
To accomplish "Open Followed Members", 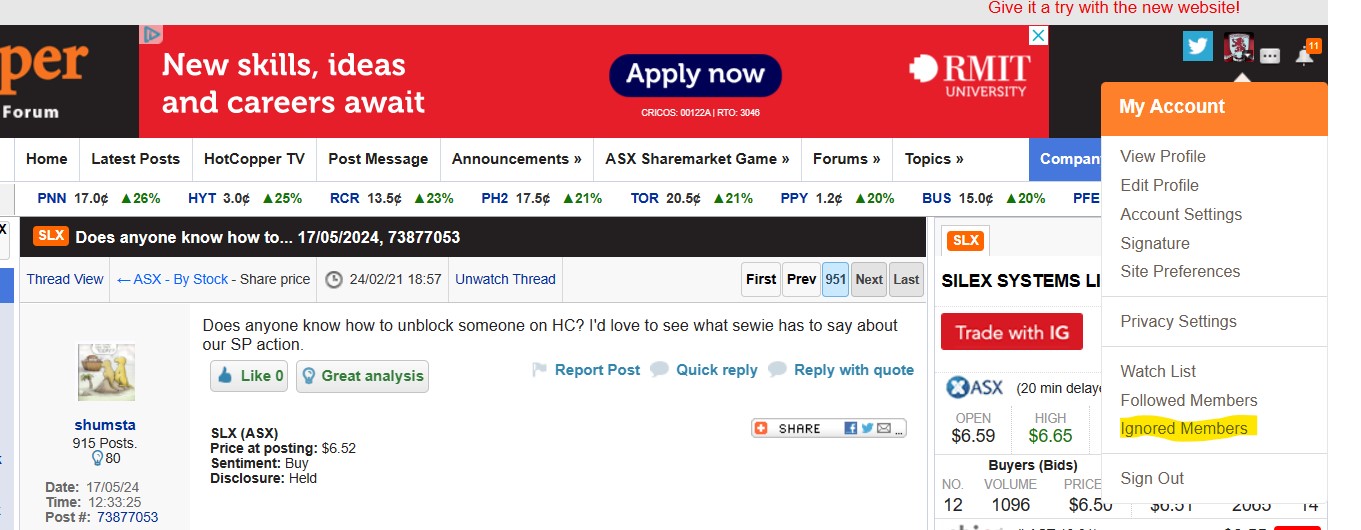I will [x=1189, y=400].
